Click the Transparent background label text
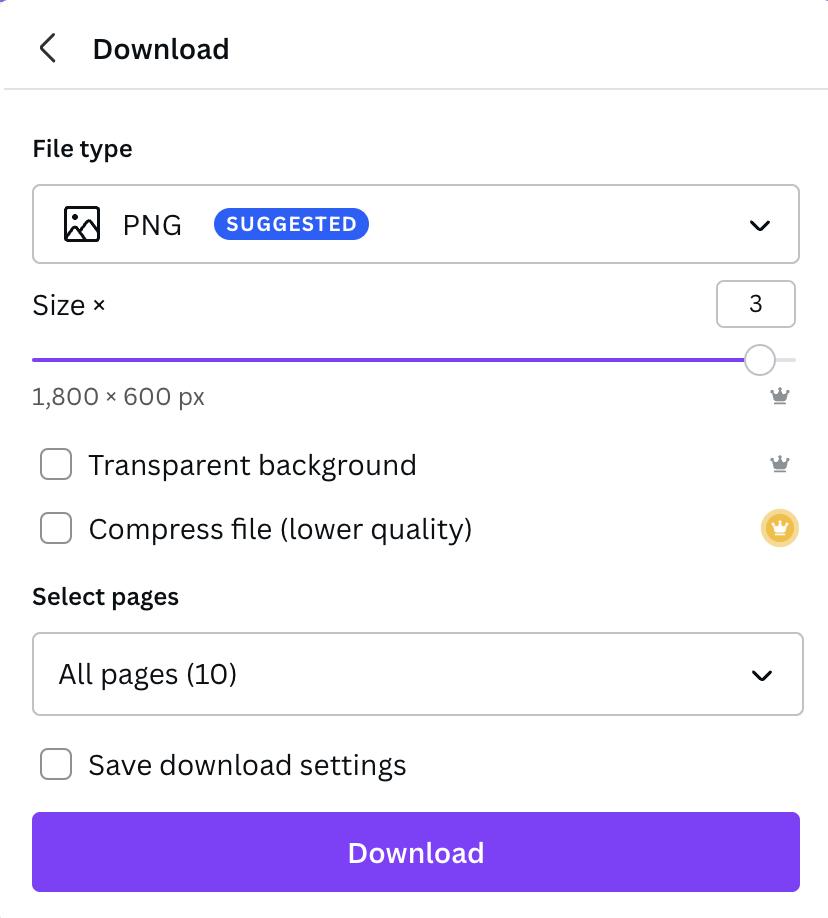 click(252, 465)
